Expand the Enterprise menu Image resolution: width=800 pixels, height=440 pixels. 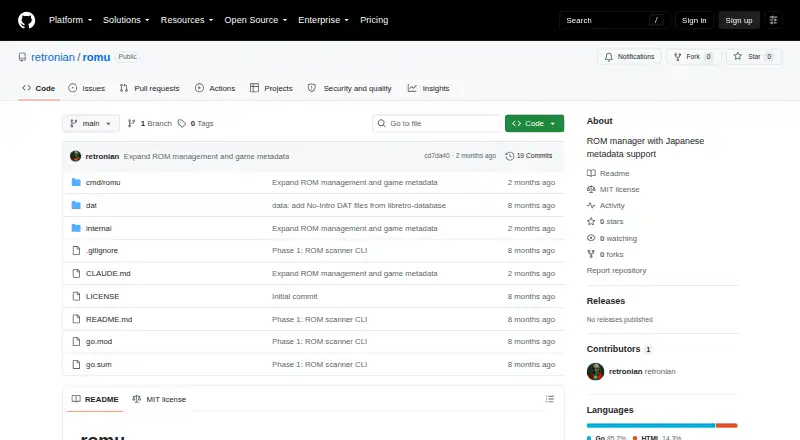pyautogui.click(x=323, y=20)
